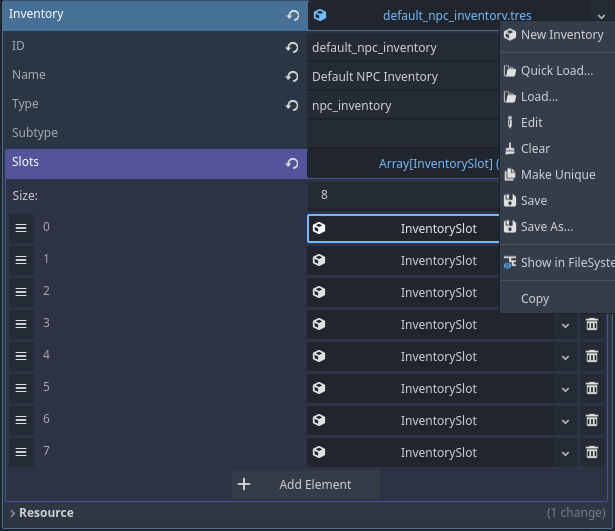
Task: Click the revert icon for Slots array
Action: [292, 164]
